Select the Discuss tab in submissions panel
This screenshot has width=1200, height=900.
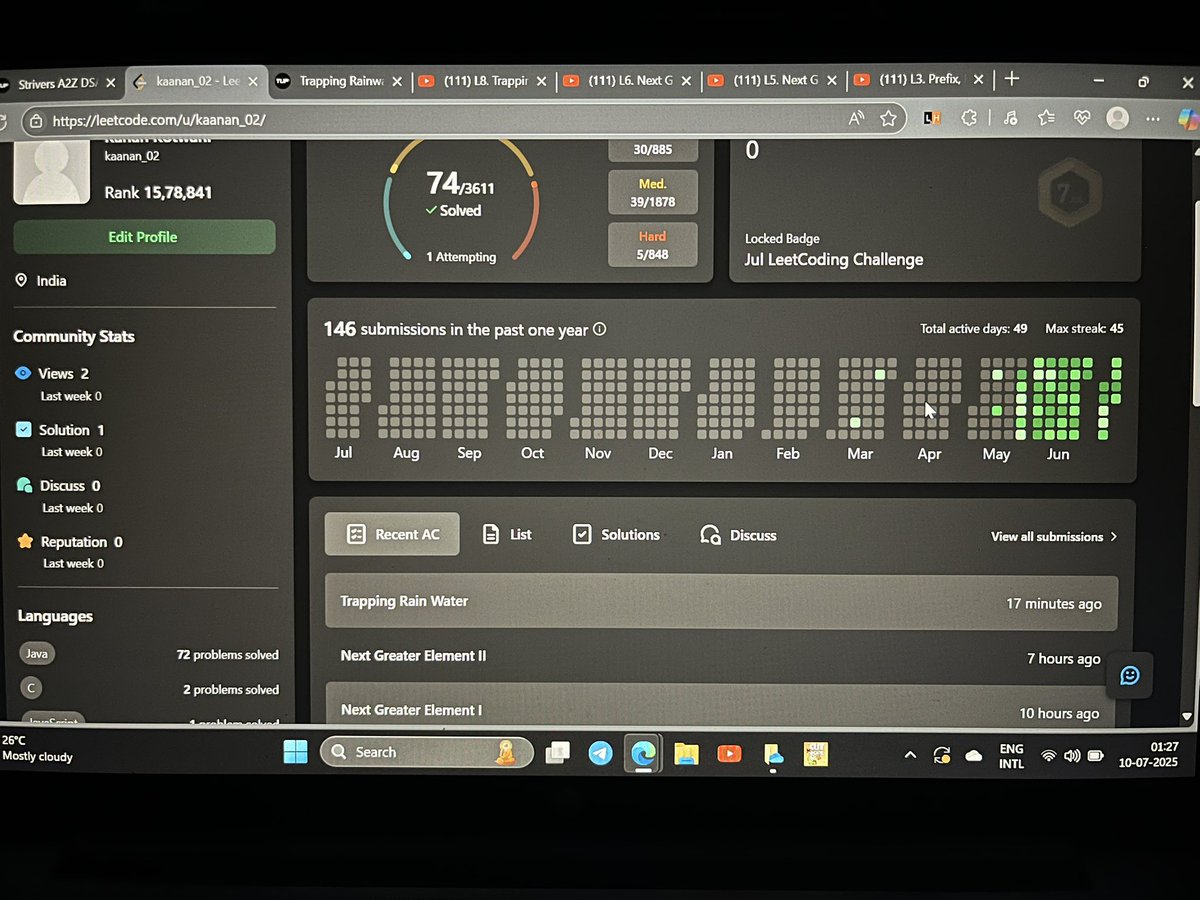(x=739, y=535)
